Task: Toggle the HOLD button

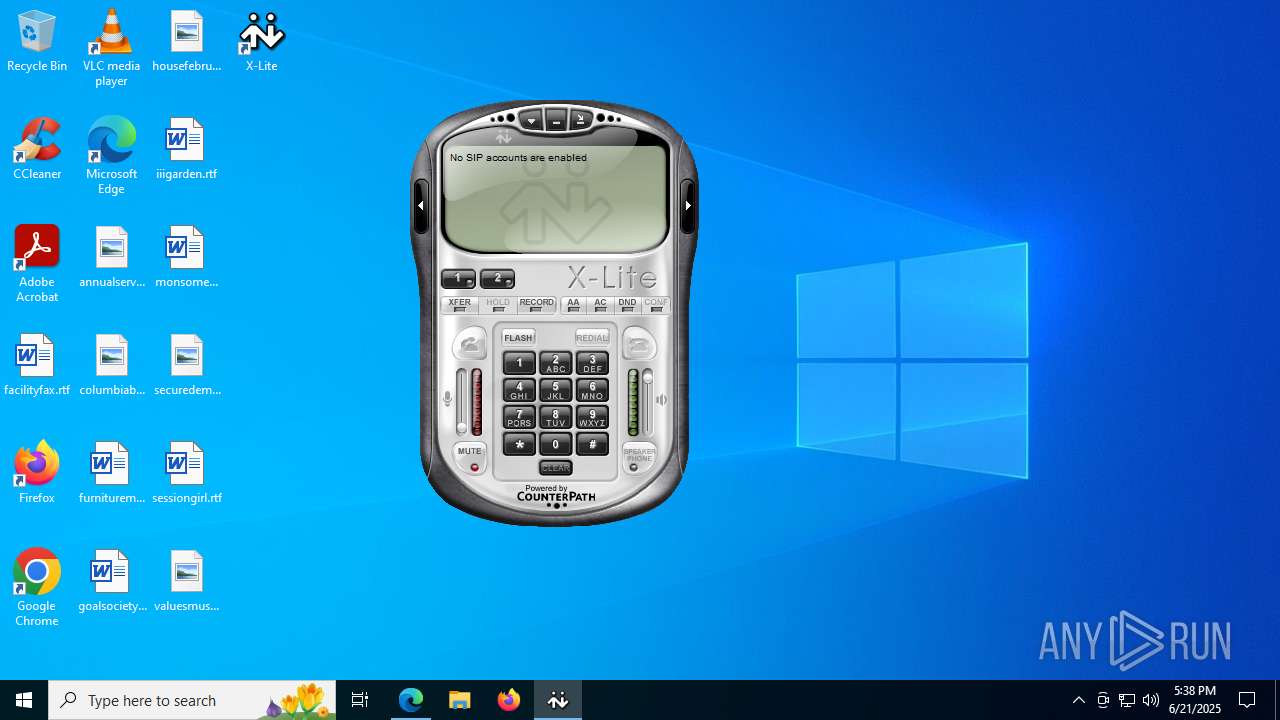Action: (498, 305)
